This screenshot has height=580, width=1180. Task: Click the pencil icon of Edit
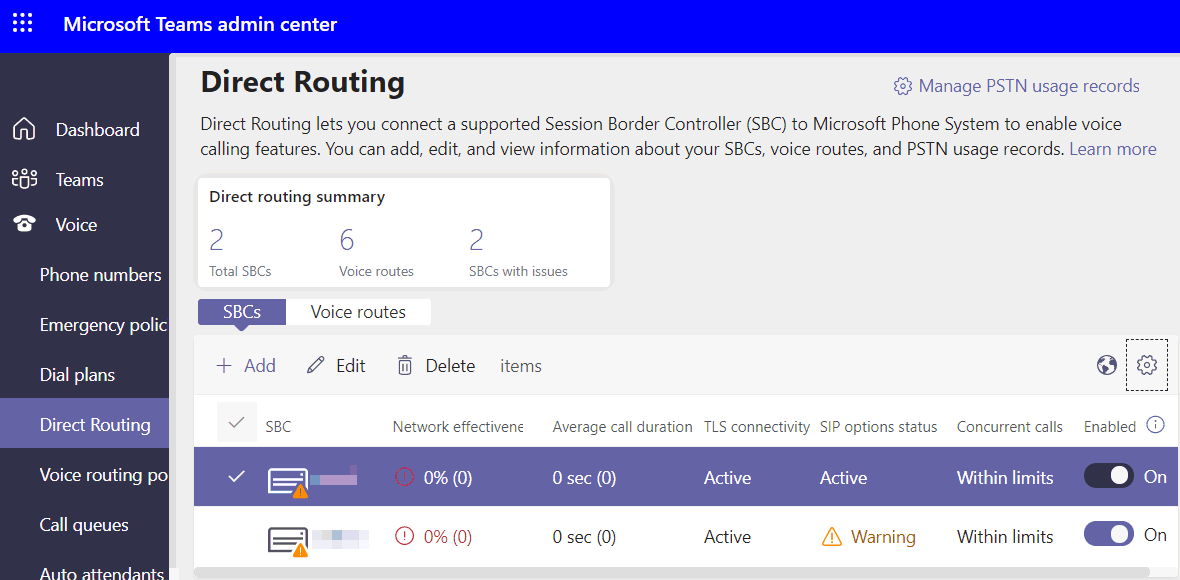tap(316, 366)
